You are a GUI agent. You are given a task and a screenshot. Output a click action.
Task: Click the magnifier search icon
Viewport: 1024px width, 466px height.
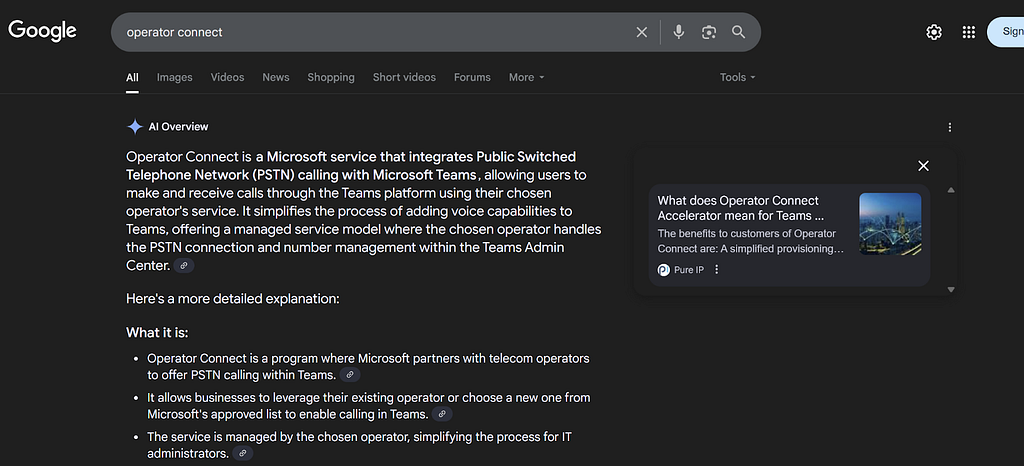[x=739, y=32]
